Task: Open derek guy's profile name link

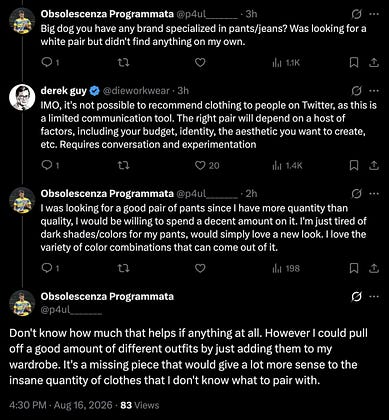Action: pos(64,91)
